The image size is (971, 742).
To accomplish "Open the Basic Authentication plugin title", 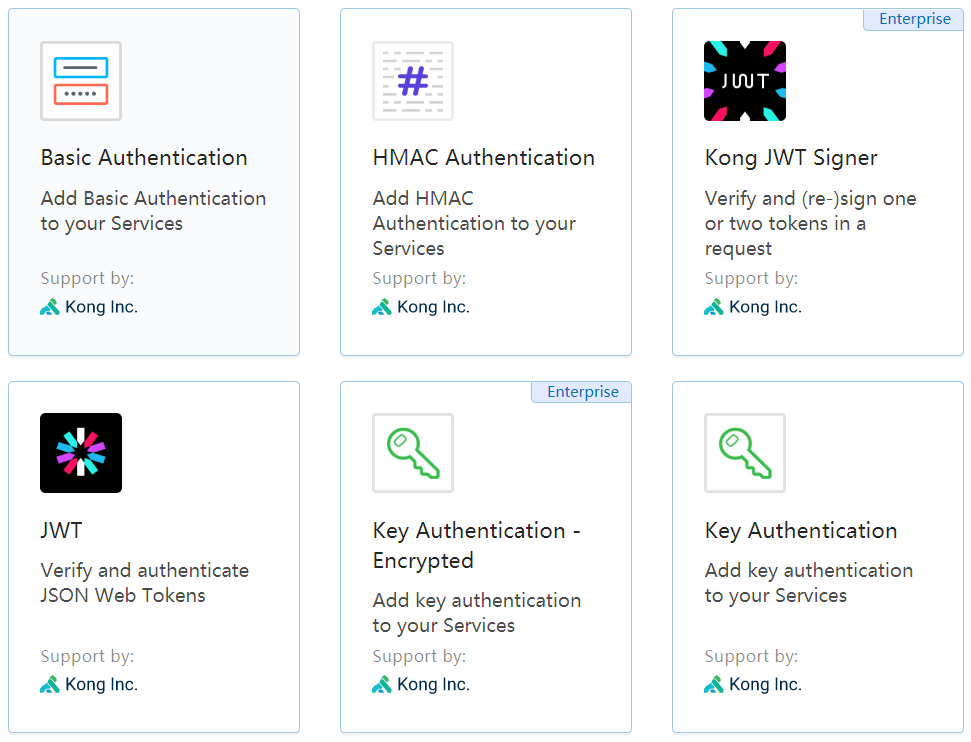I will [144, 158].
